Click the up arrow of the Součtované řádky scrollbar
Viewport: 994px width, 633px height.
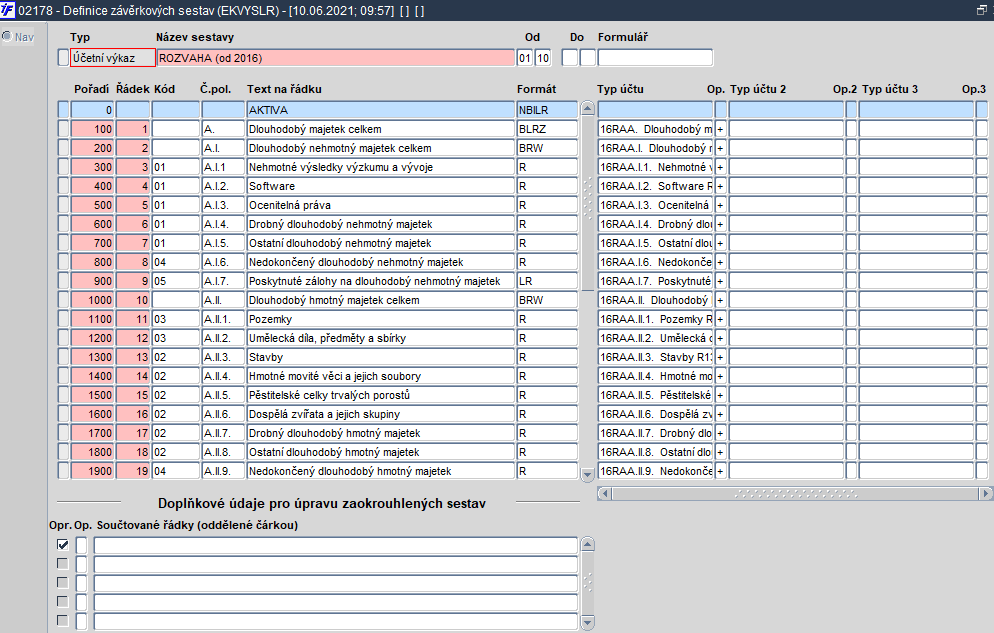[x=587, y=544]
